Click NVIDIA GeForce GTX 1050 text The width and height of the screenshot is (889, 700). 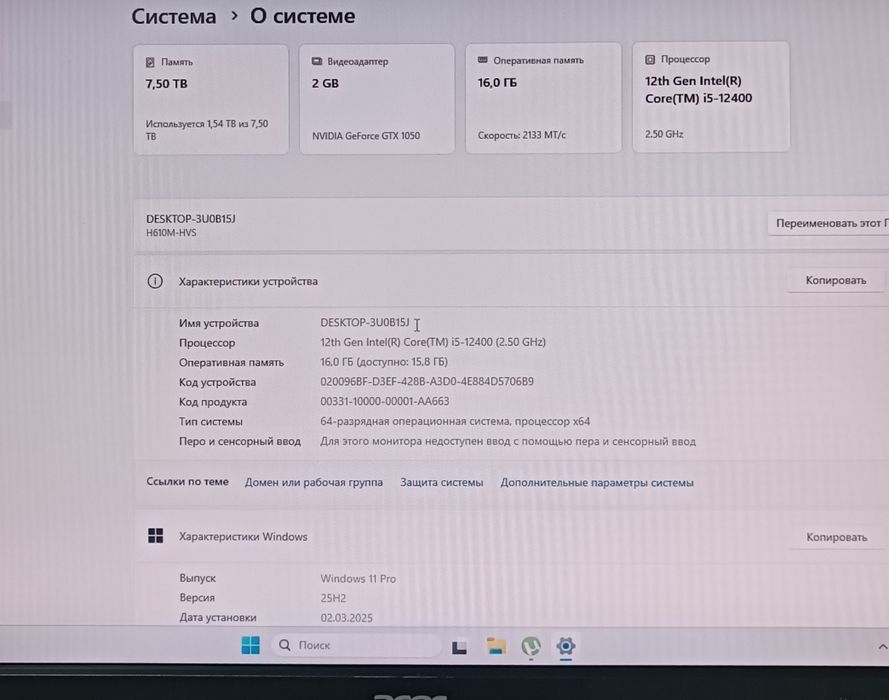click(366, 135)
